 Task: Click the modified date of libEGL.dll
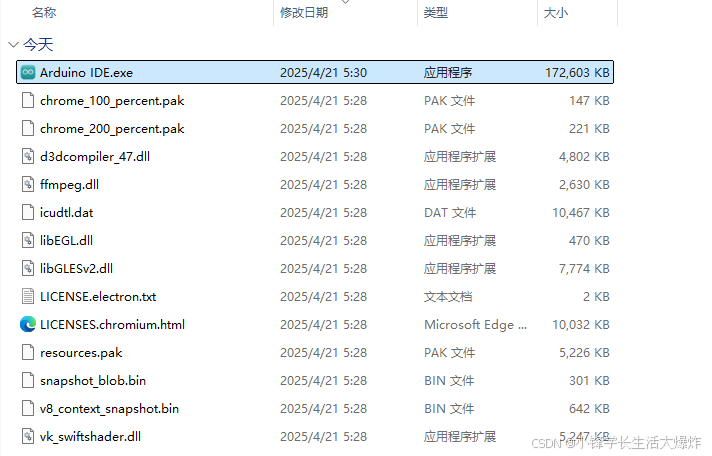323,241
